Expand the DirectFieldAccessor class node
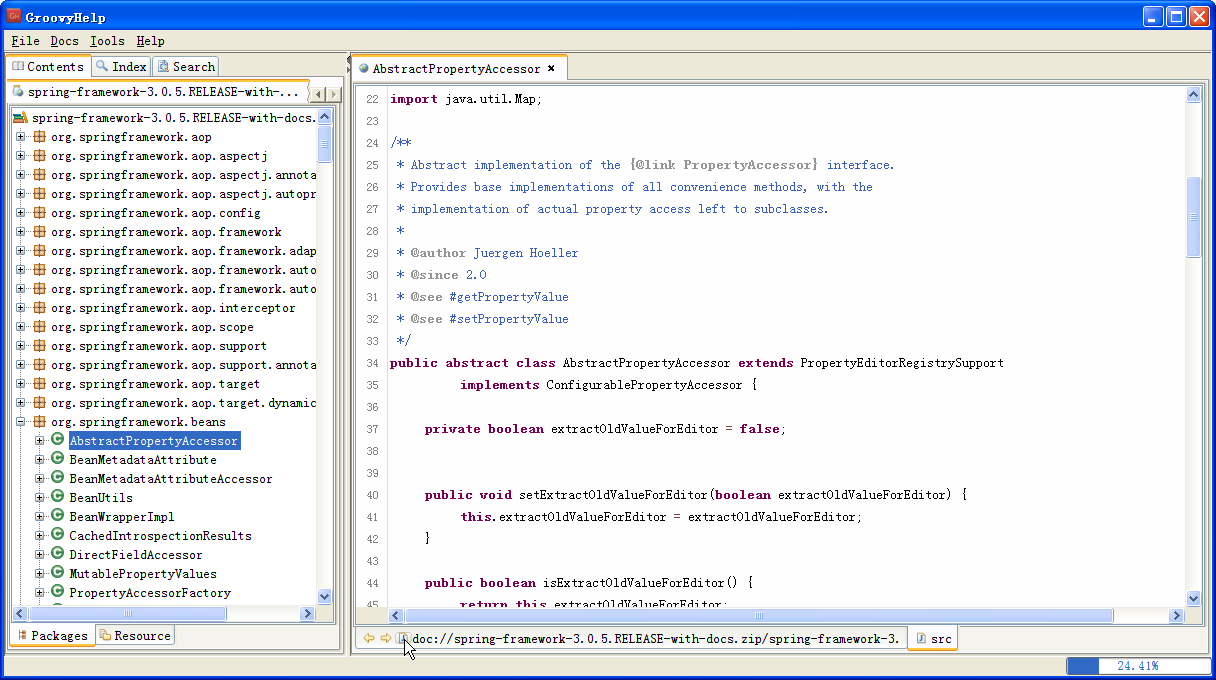The width and height of the screenshot is (1216, 680). pos(40,555)
